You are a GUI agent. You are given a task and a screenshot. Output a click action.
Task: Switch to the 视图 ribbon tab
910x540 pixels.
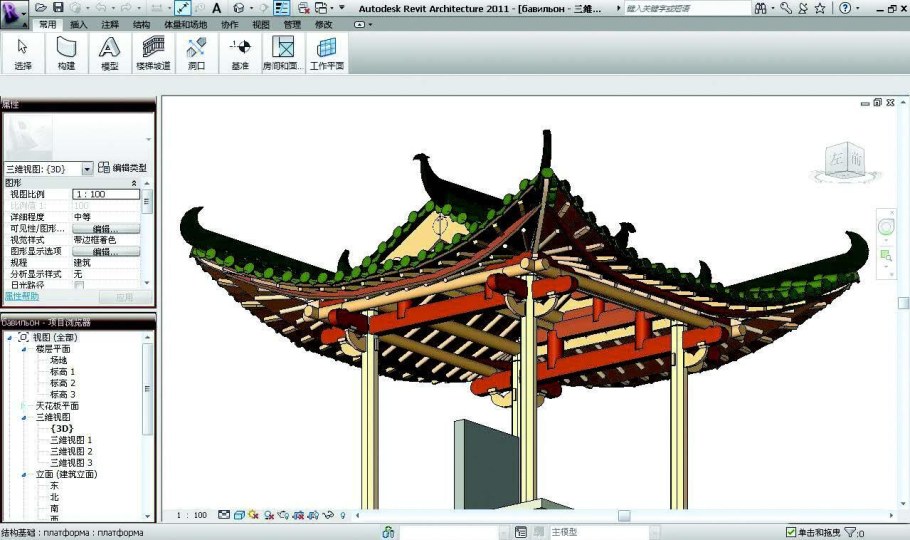pos(261,23)
